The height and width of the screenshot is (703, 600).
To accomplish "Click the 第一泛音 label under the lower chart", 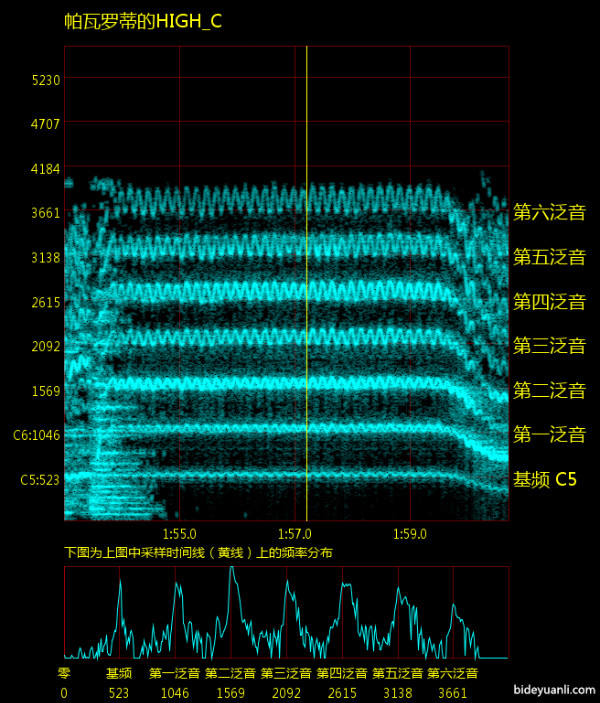I will coord(174,673).
